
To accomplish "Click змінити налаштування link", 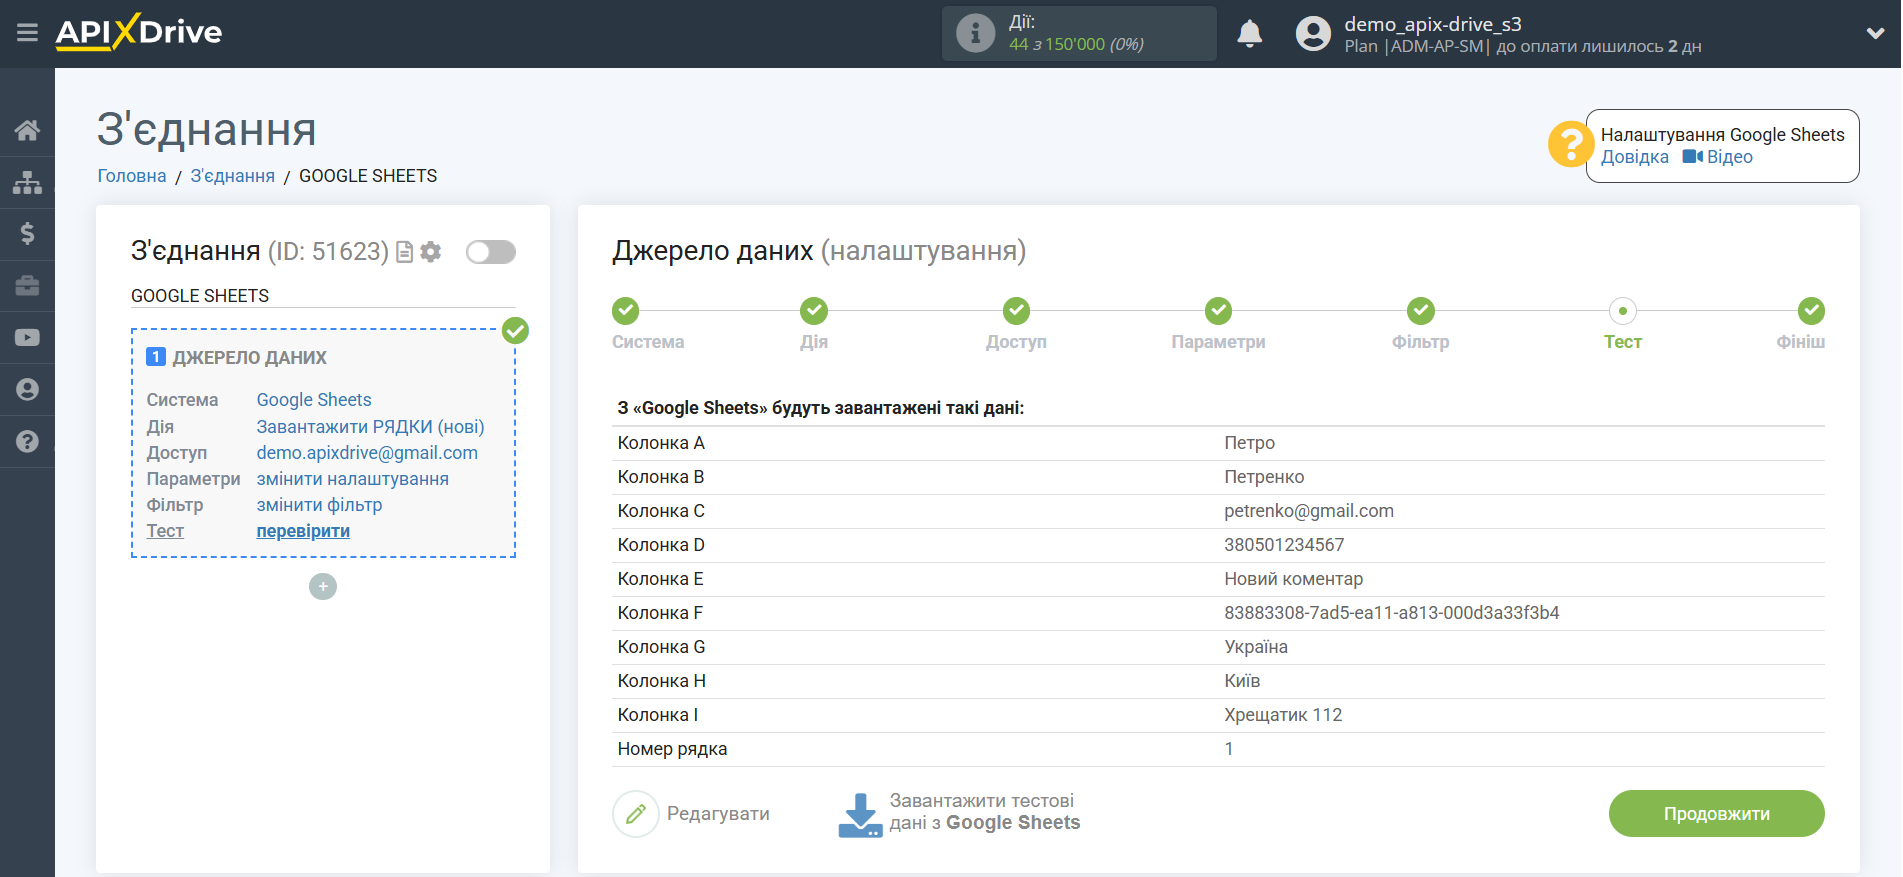I will (353, 479).
